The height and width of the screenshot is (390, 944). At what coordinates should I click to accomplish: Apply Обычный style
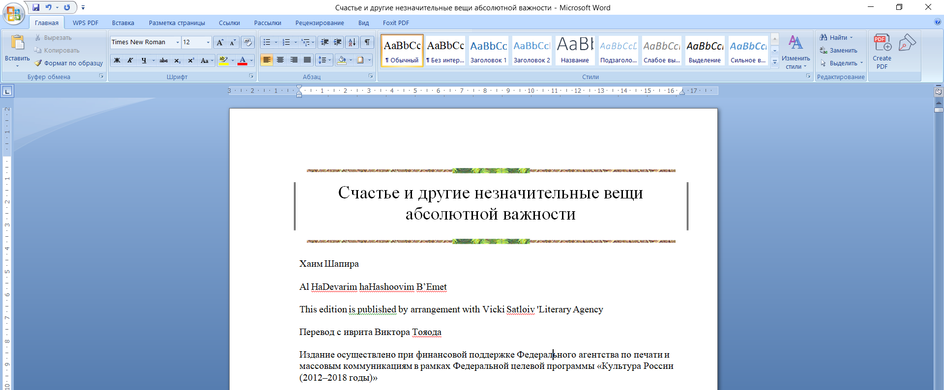pyautogui.click(x=402, y=51)
